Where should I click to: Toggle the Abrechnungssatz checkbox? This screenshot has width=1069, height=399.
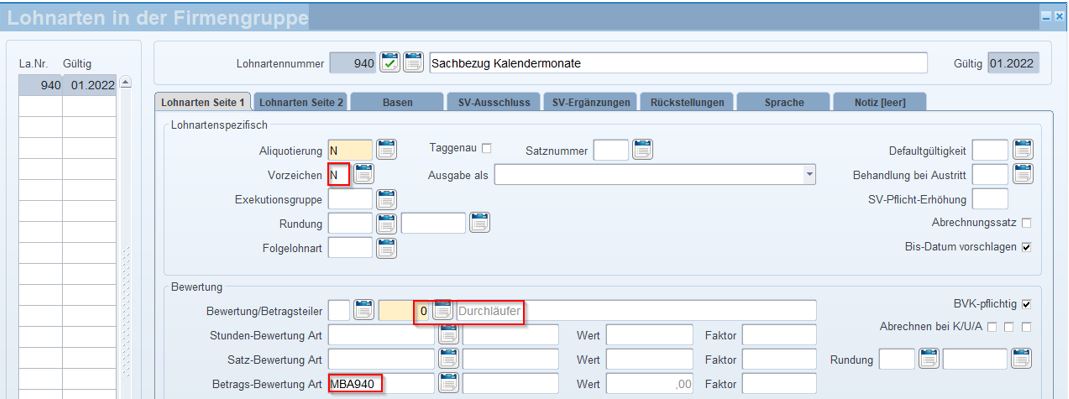[x=1026, y=223]
